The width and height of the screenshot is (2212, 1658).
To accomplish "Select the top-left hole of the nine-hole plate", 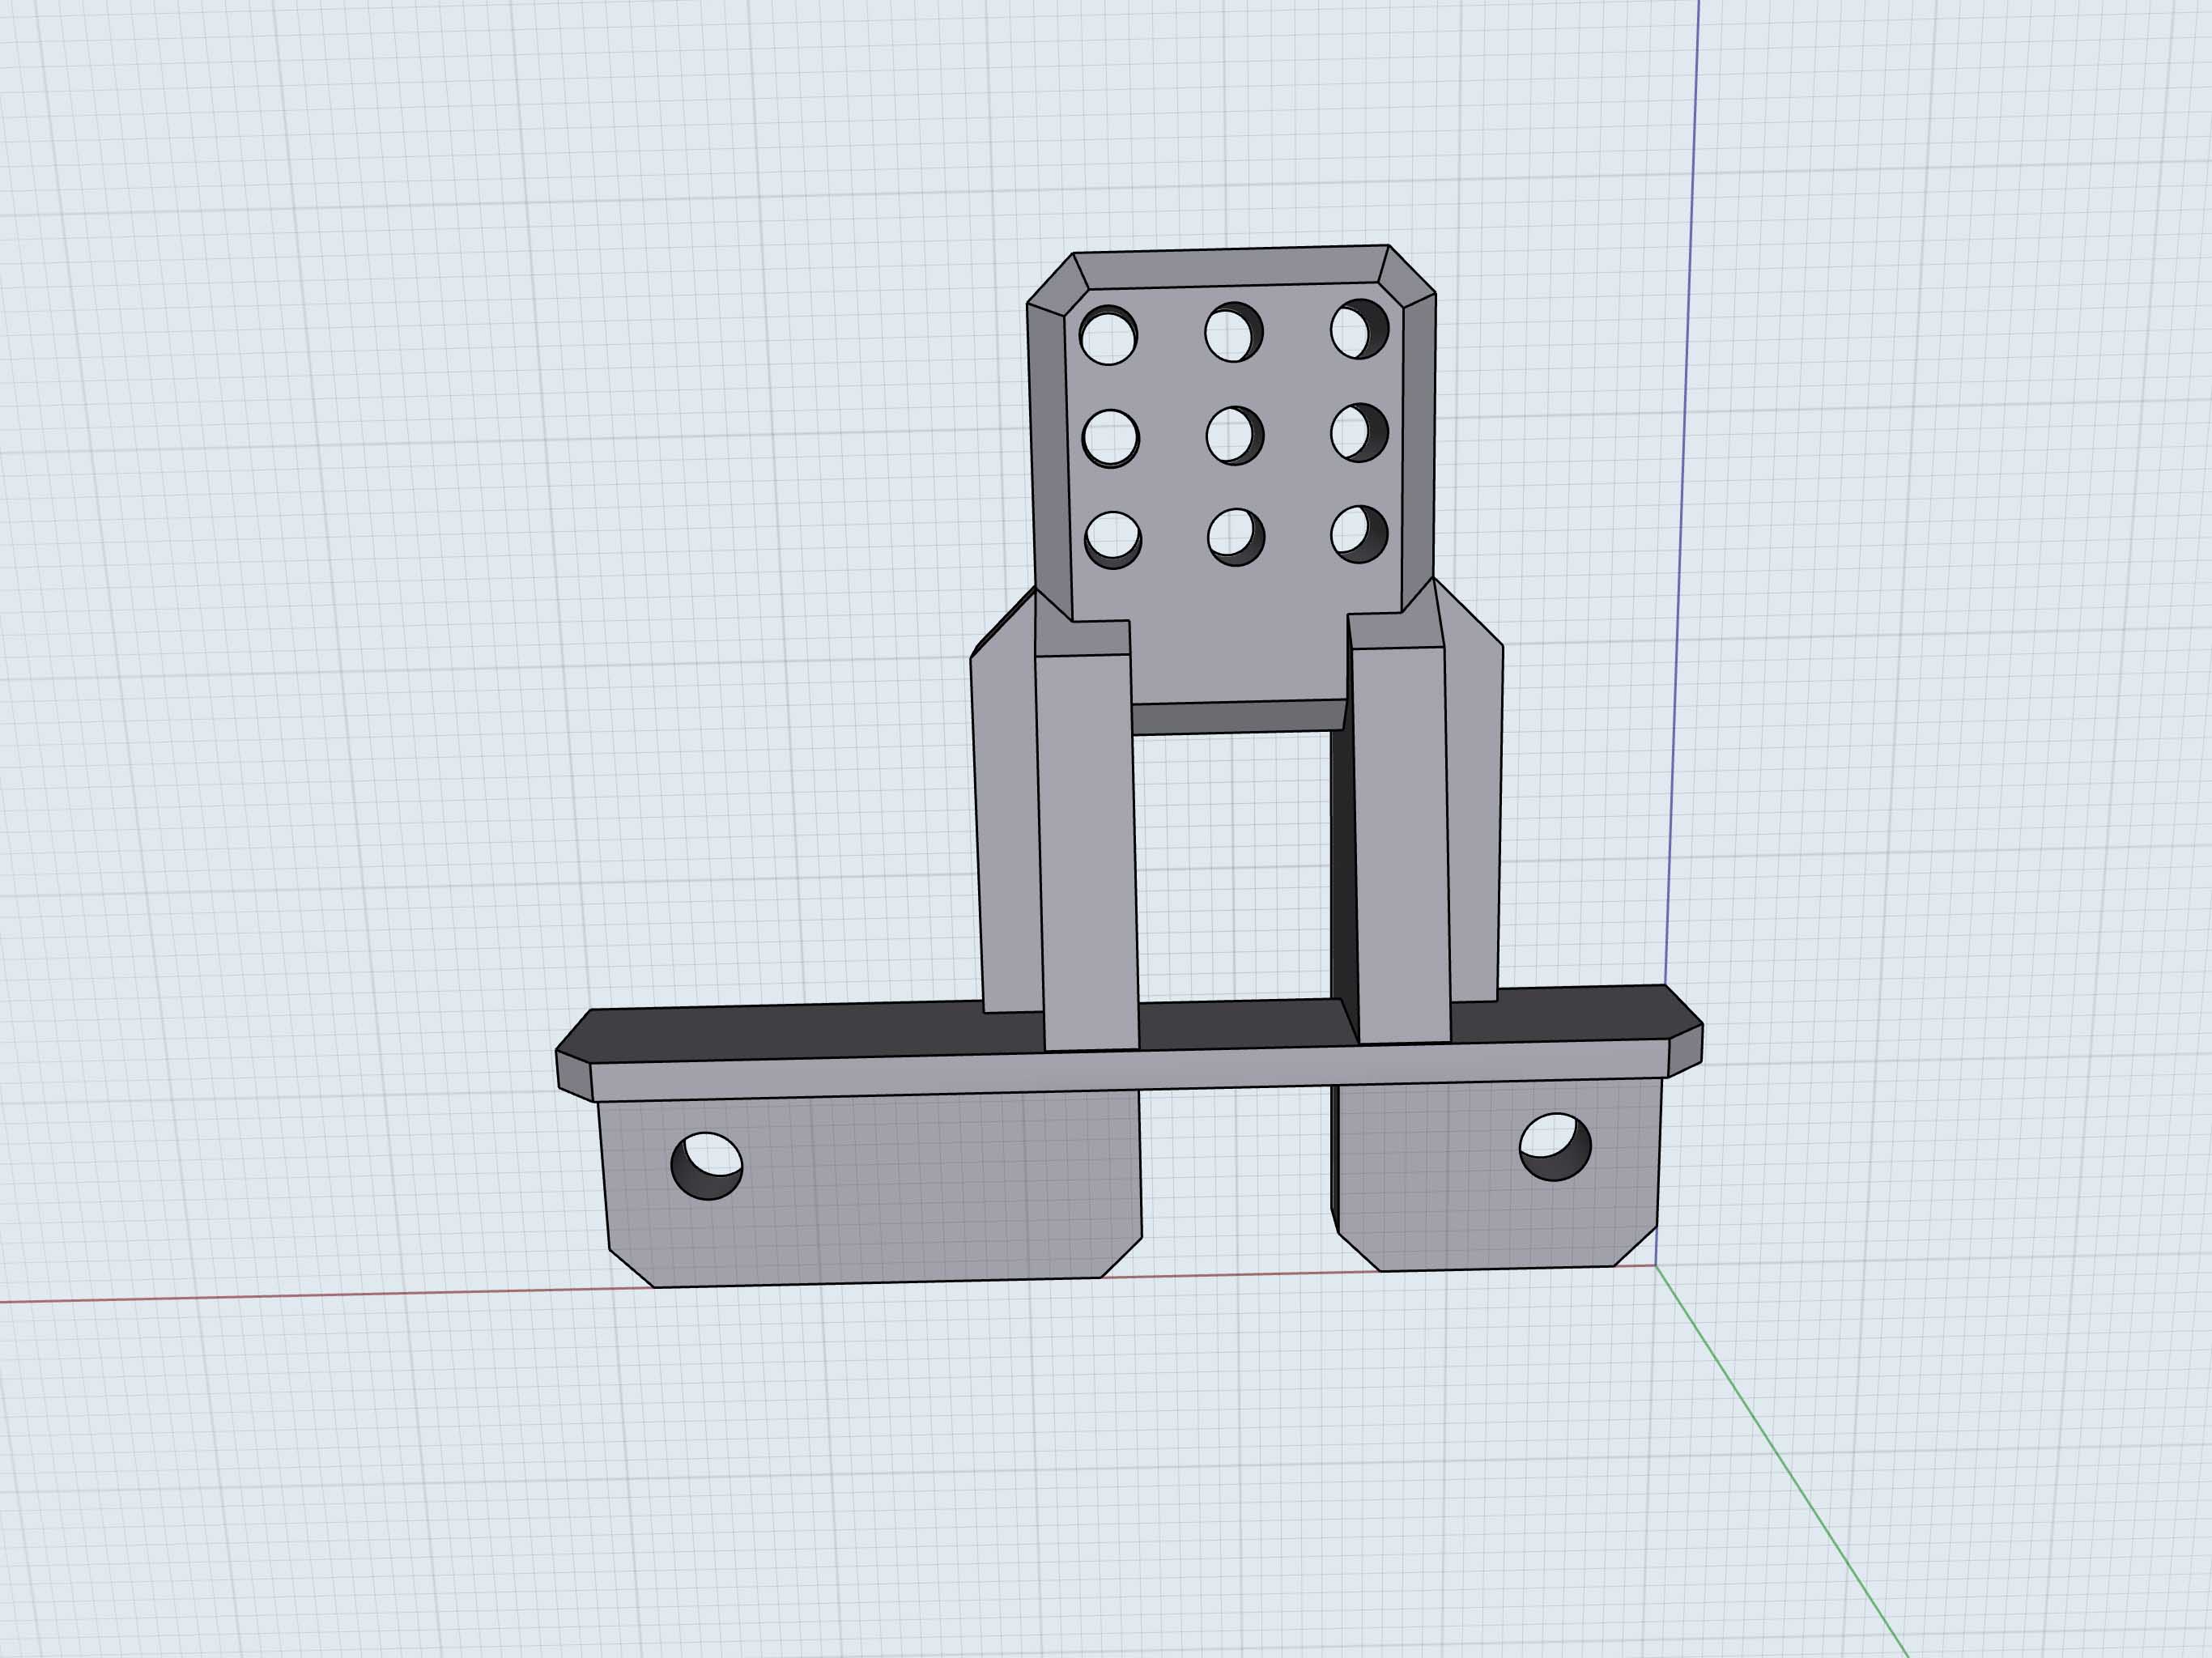I will (x=1108, y=336).
